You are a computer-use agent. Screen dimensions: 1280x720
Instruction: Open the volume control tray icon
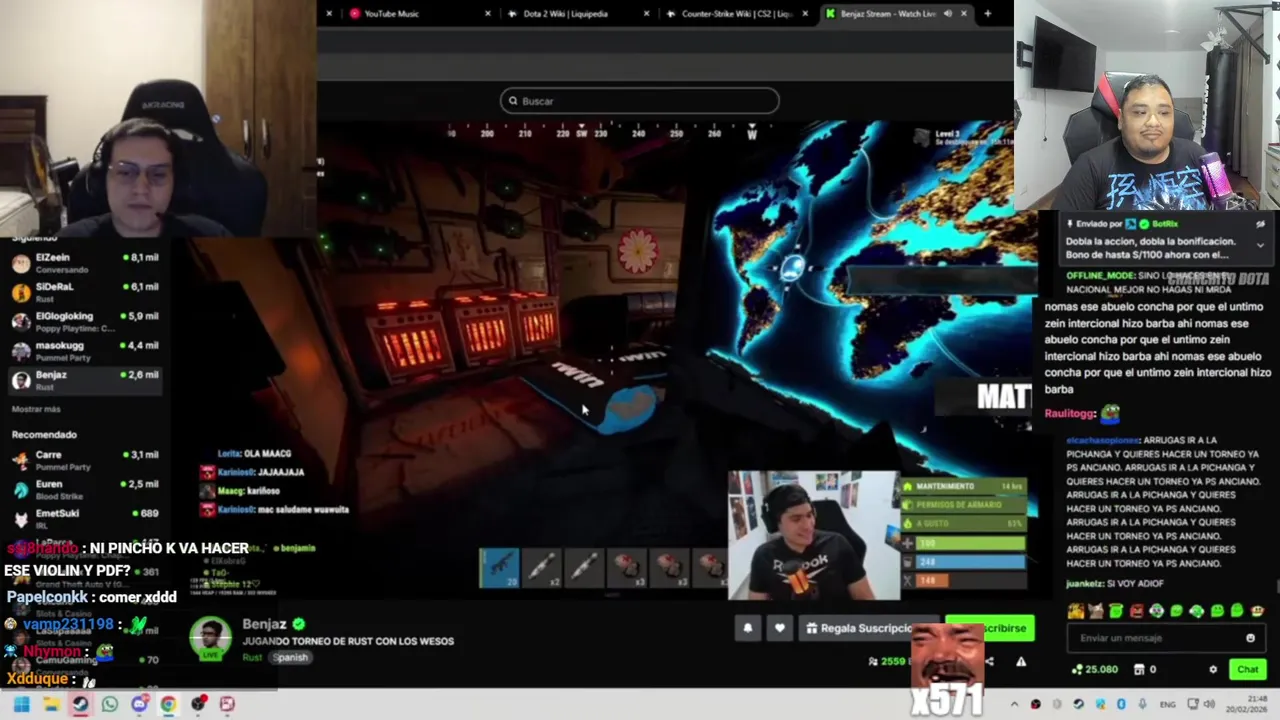click(x=1209, y=704)
